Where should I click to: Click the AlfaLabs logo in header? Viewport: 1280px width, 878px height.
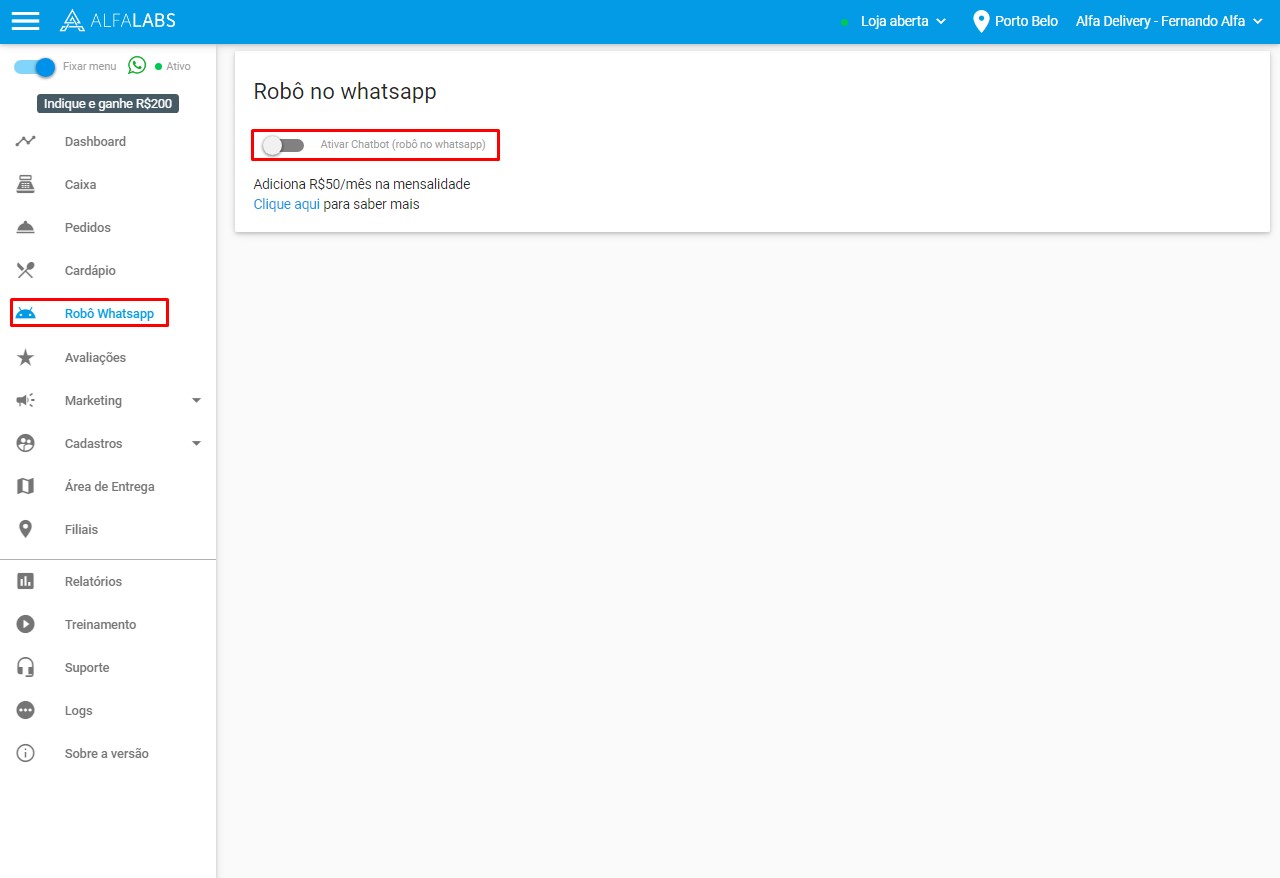tap(117, 21)
